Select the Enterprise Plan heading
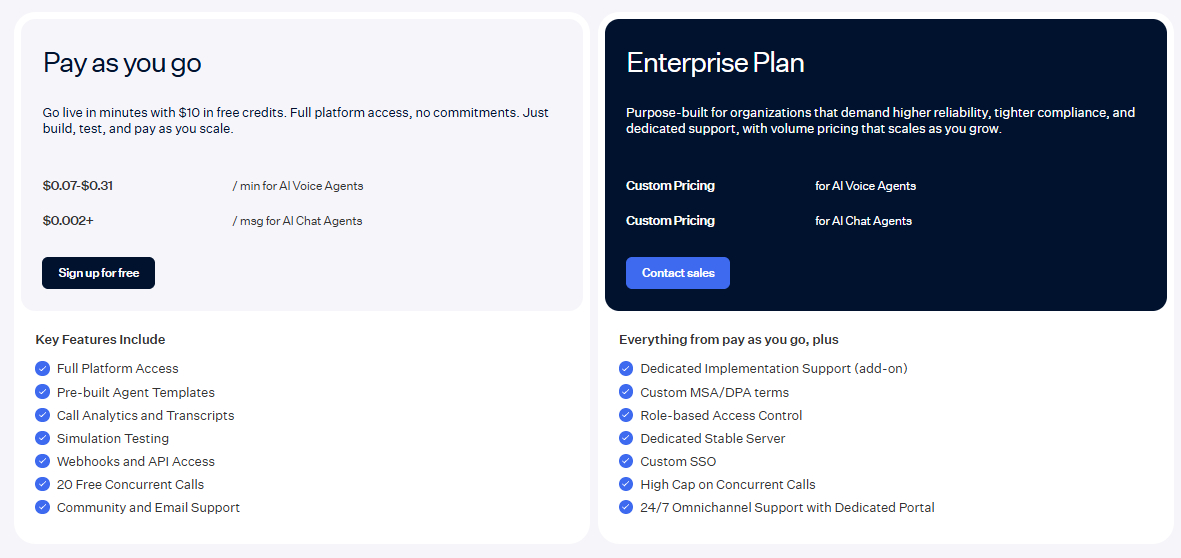The width and height of the screenshot is (1181, 558). (x=716, y=63)
